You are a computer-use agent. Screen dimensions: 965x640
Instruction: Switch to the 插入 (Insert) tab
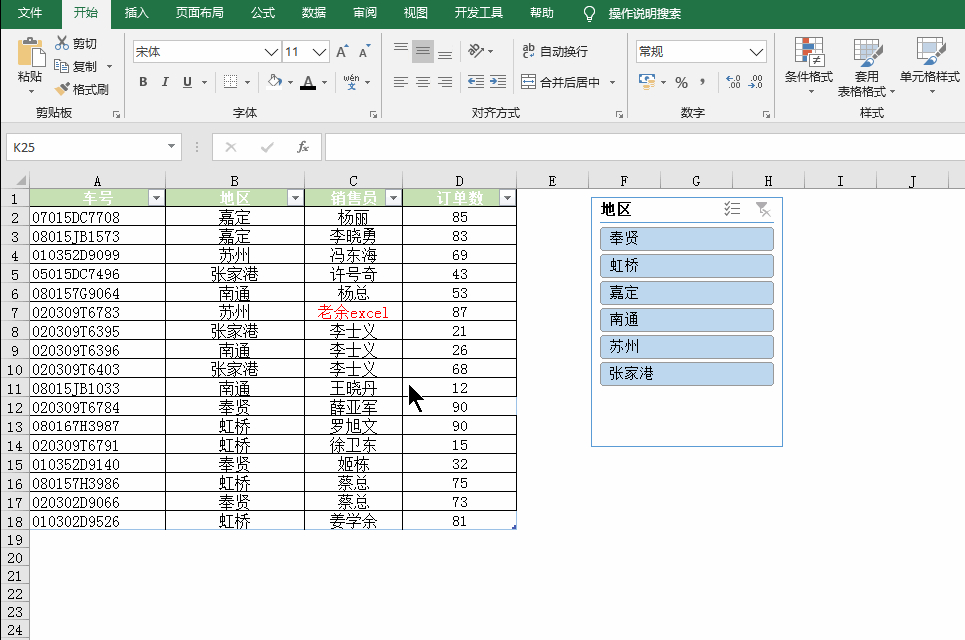tap(137, 13)
